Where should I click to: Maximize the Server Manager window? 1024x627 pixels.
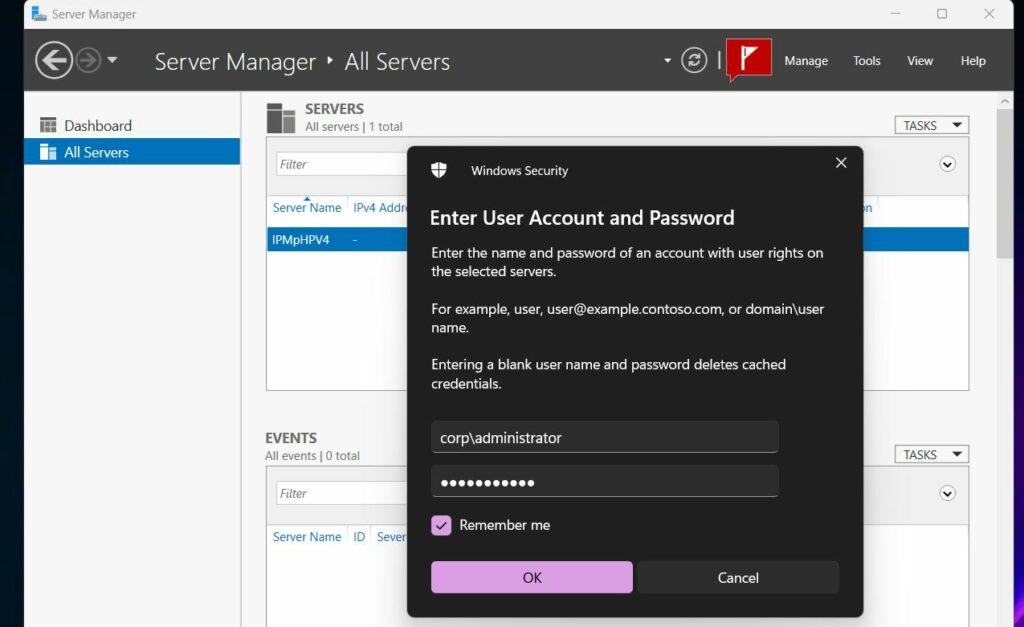click(x=942, y=14)
